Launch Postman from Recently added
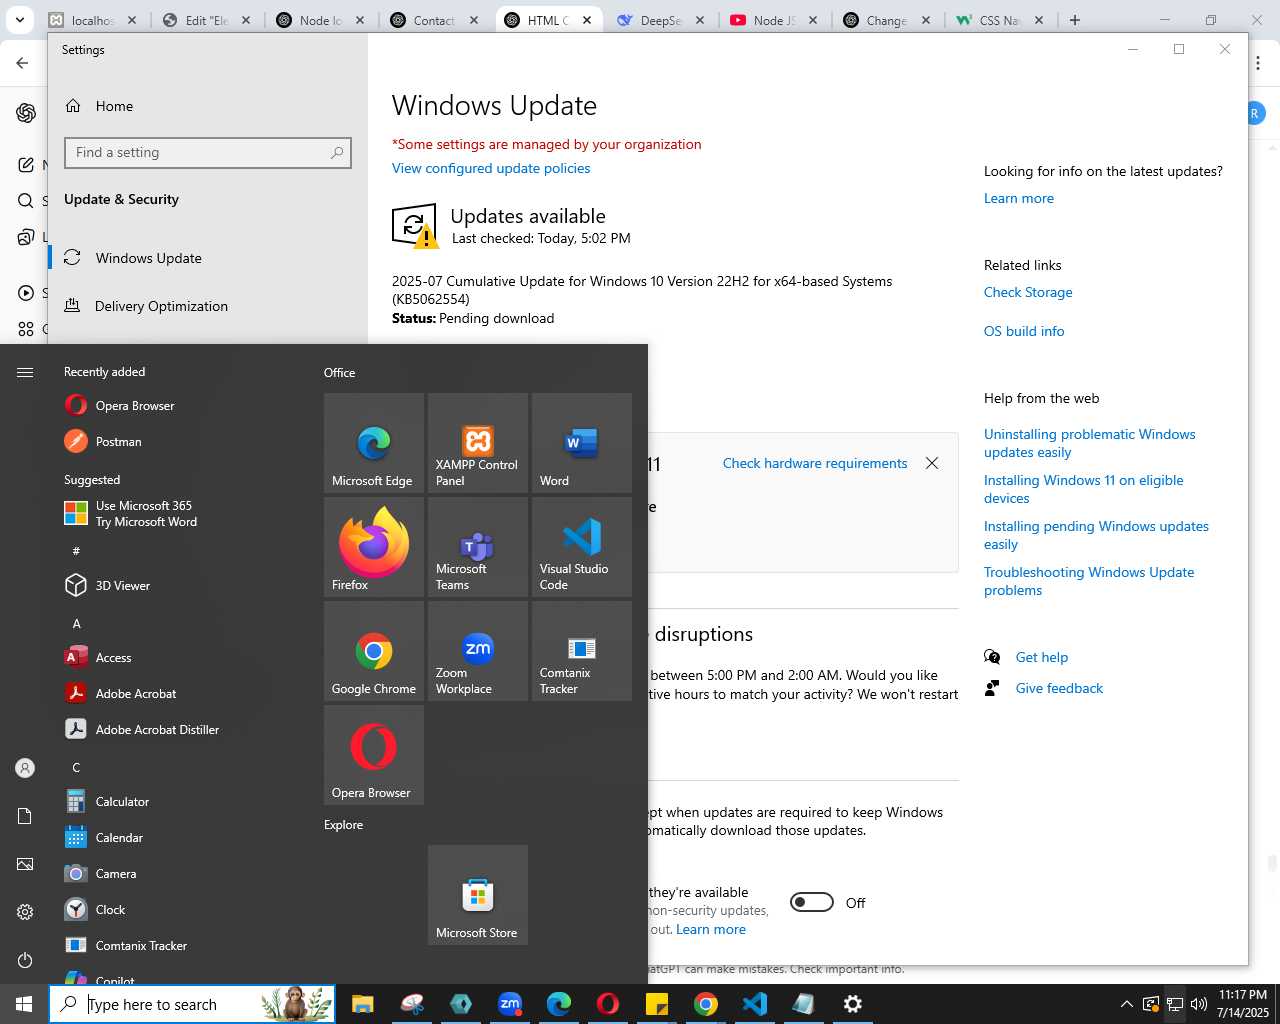Viewport: 1280px width, 1024px height. click(x=180, y=441)
